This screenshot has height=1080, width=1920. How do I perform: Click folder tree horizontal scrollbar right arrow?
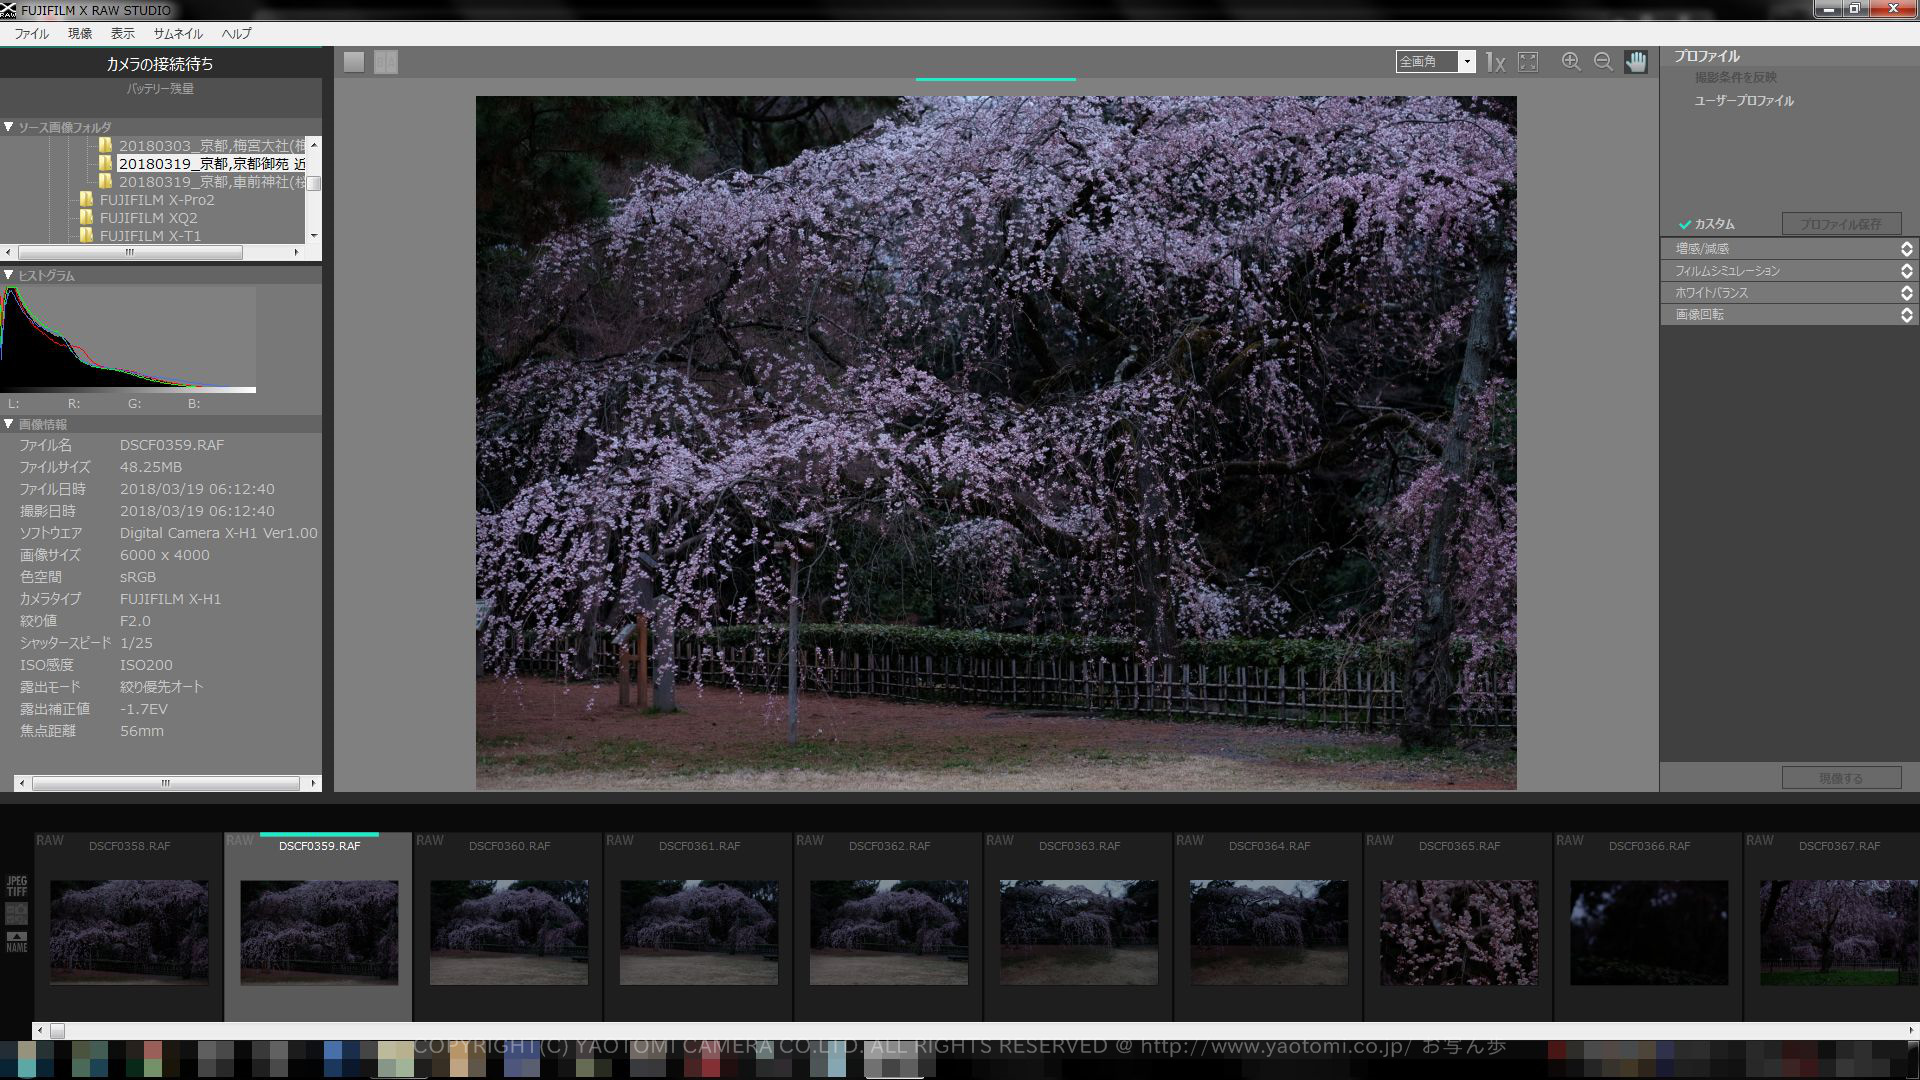click(296, 253)
